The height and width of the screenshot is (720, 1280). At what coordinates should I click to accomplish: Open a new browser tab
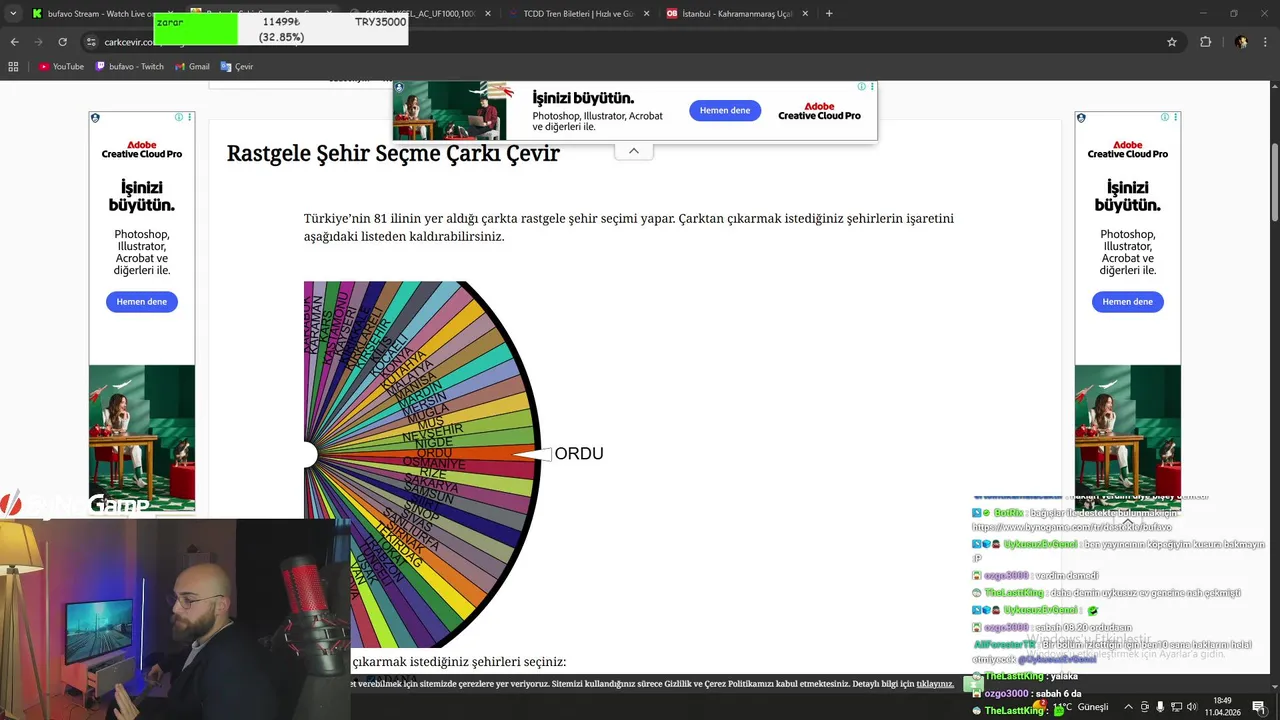(829, 14)
